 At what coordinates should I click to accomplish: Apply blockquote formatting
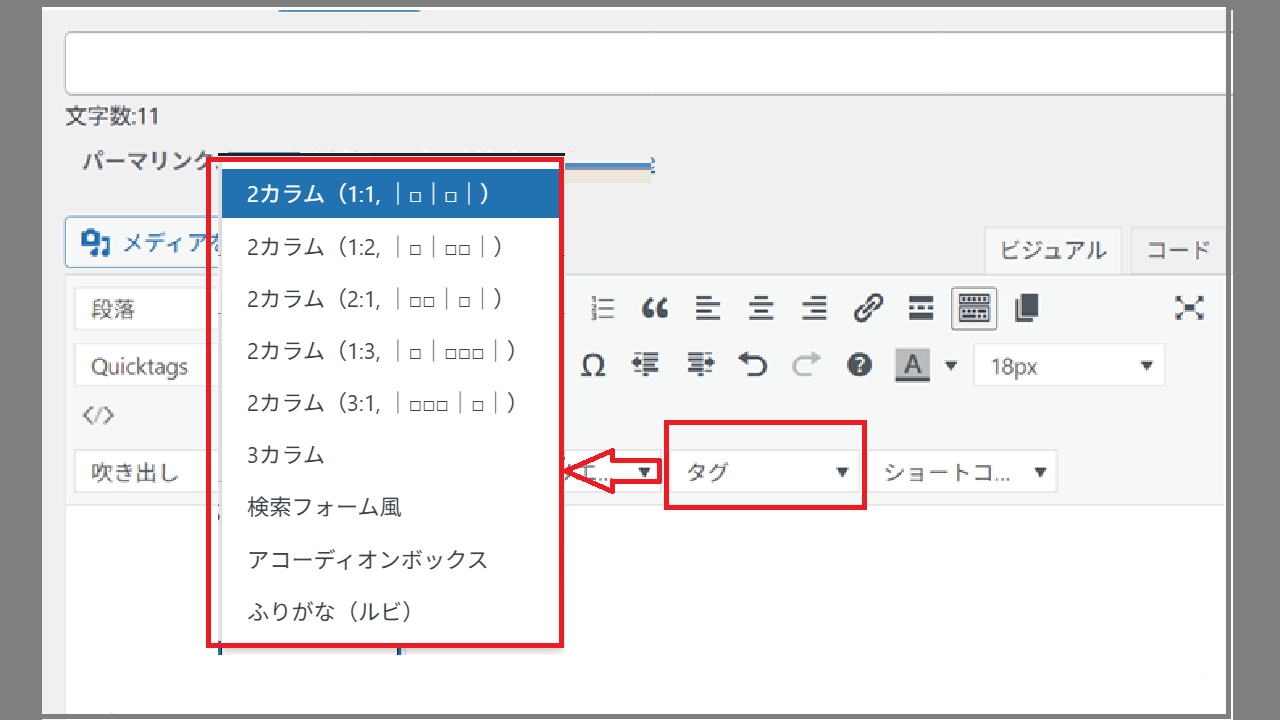pyautogui.click(x=655, y=308)
